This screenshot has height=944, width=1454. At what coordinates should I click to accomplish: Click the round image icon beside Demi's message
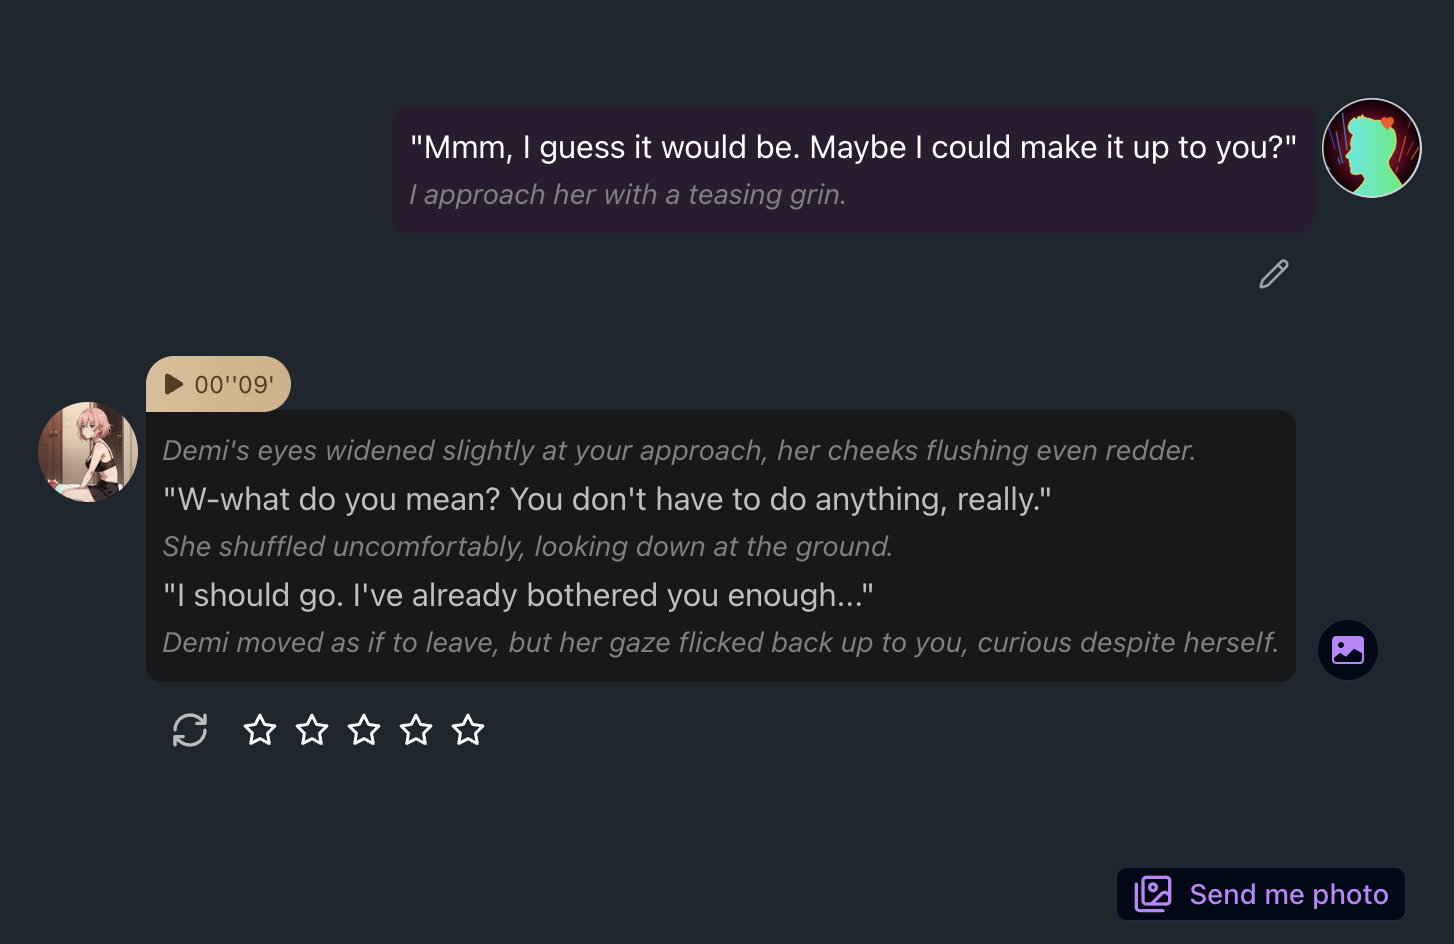coord(1348,650)
